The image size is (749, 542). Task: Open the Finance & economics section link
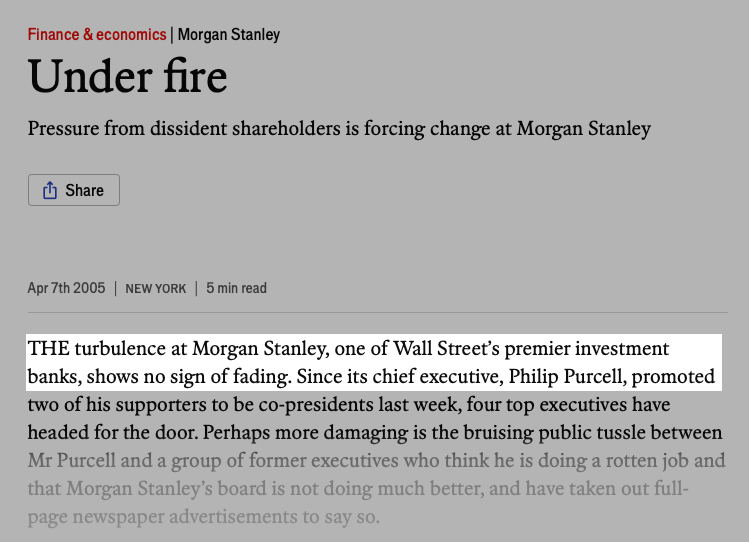click(97, 35)
